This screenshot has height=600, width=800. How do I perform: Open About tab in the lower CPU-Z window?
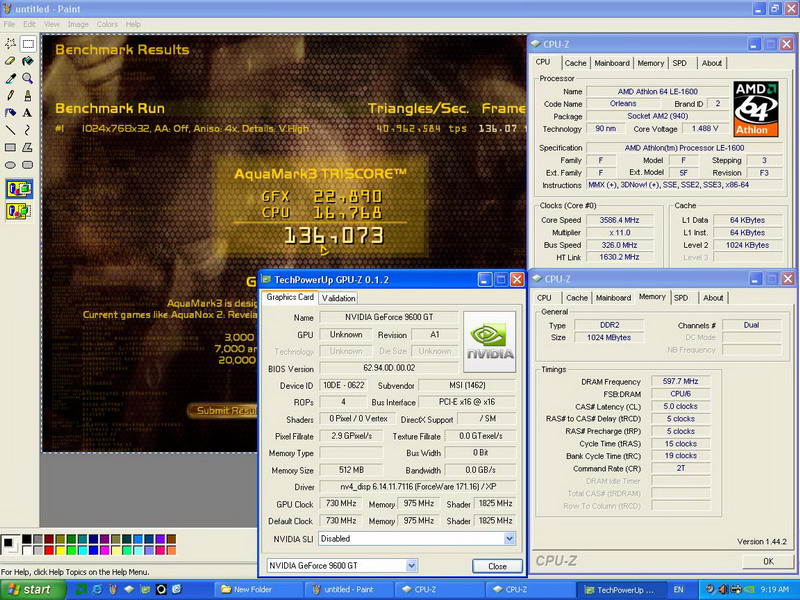pos(713,298)
